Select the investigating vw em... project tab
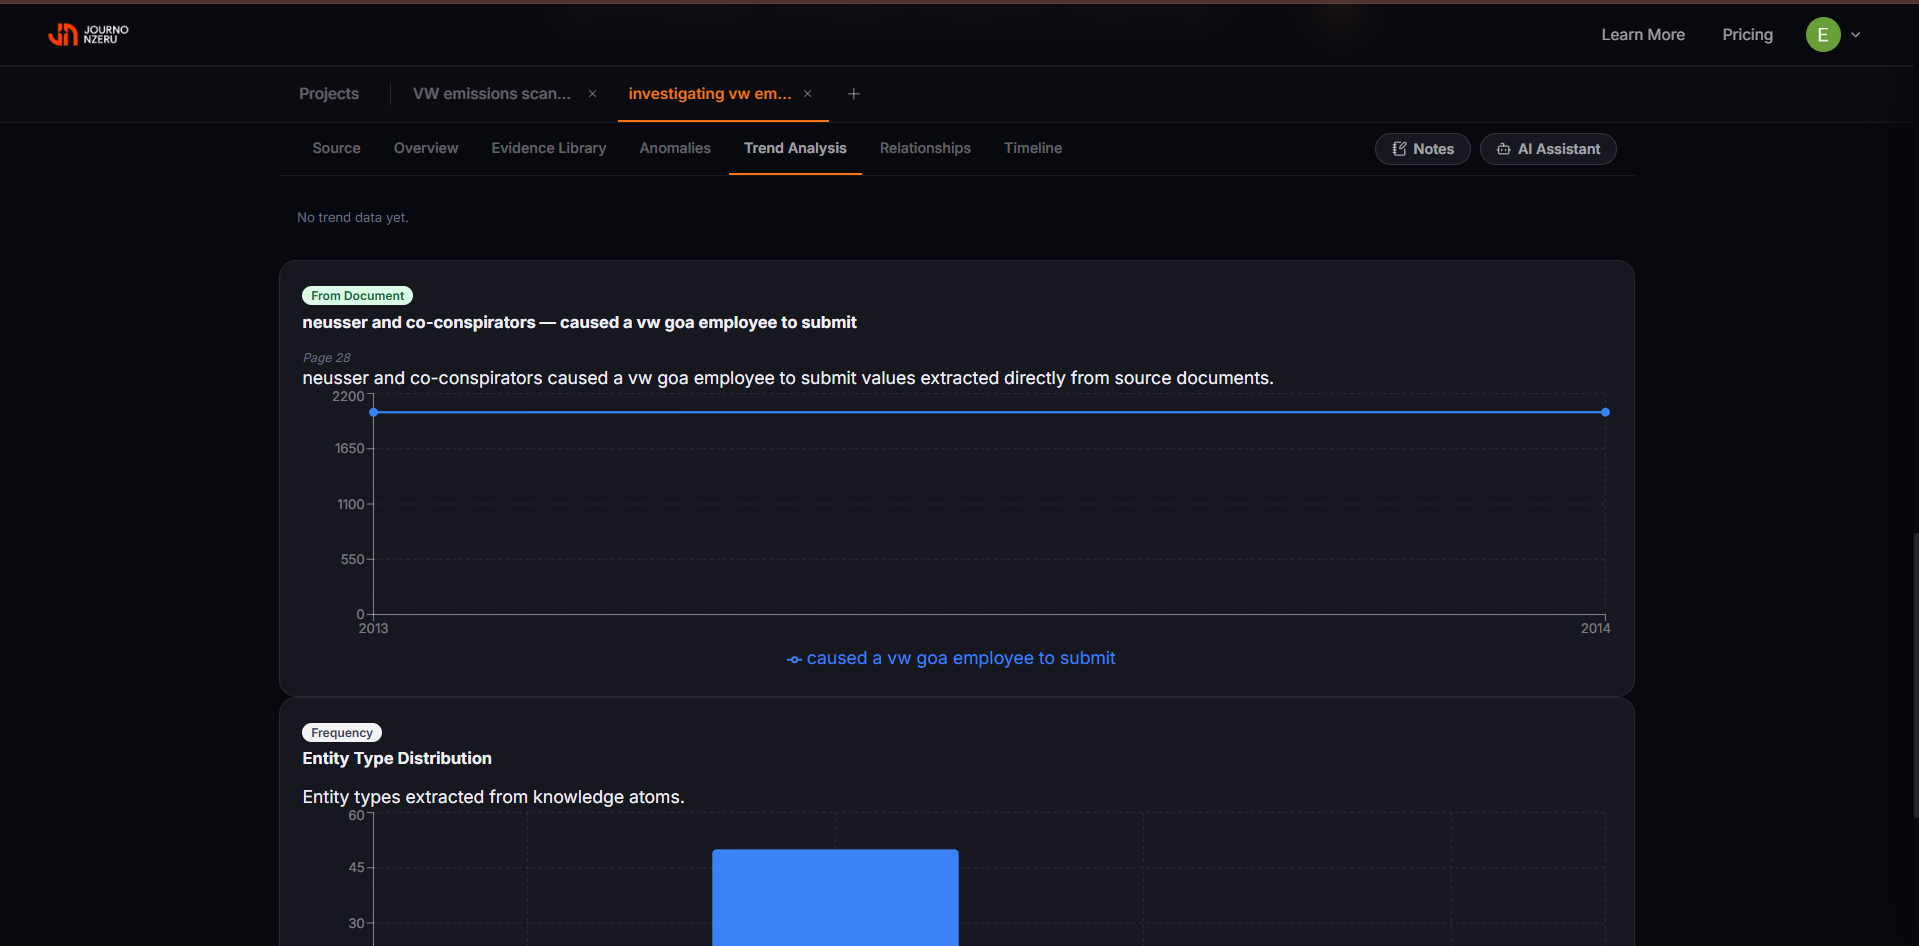Viewport: 1919px width, 946px height. (x=710, y=94)
